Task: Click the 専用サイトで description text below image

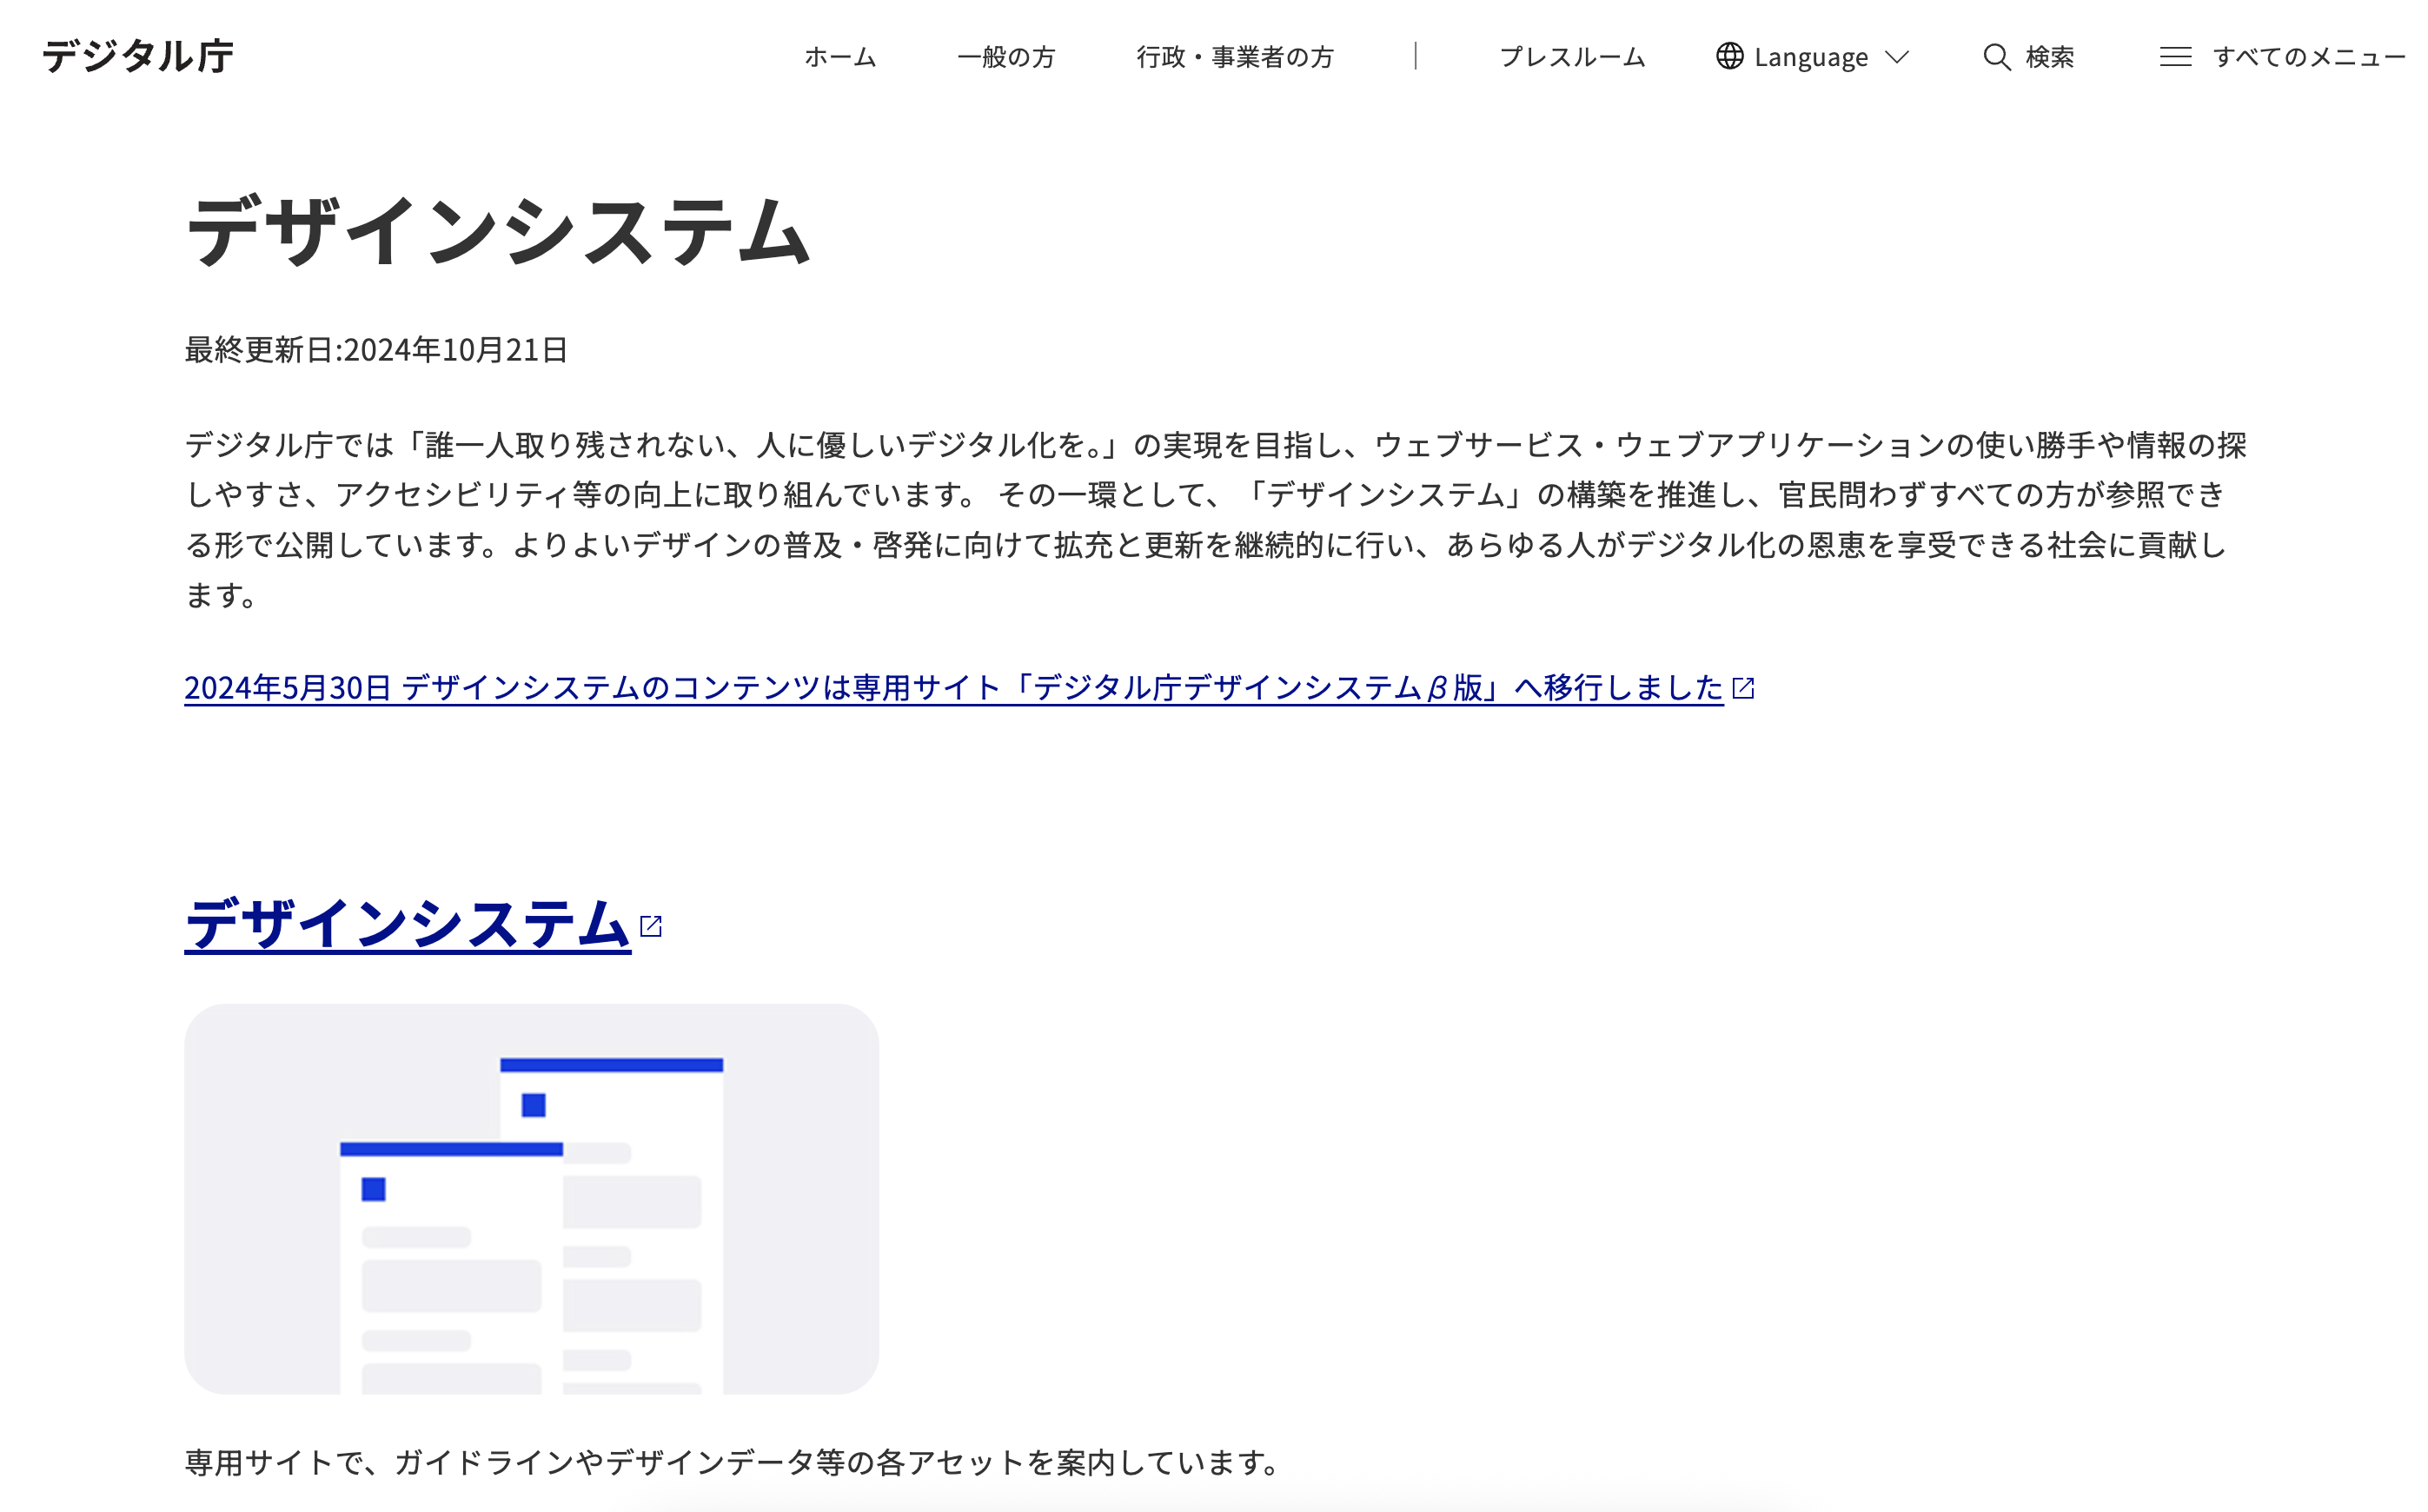Action: (x=732, y=1462)
